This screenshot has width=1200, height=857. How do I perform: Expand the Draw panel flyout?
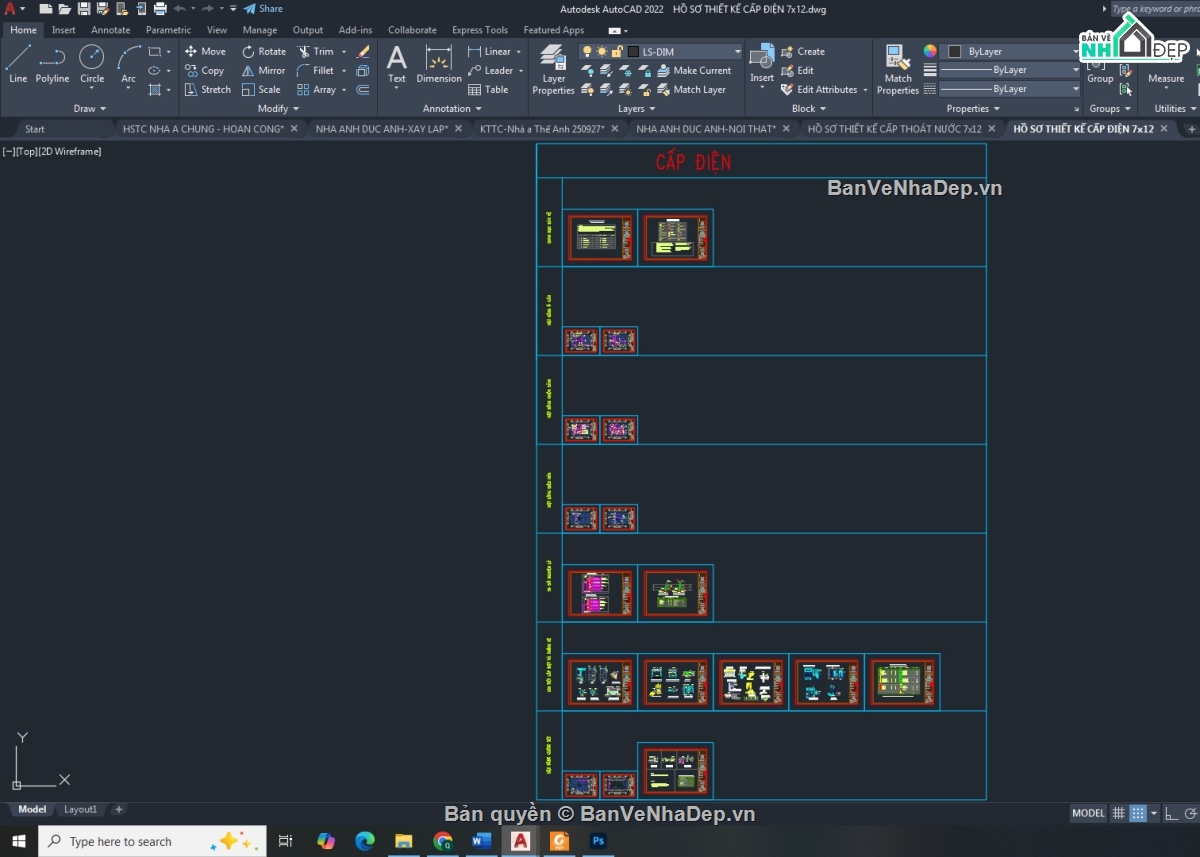tap(101, 108)
